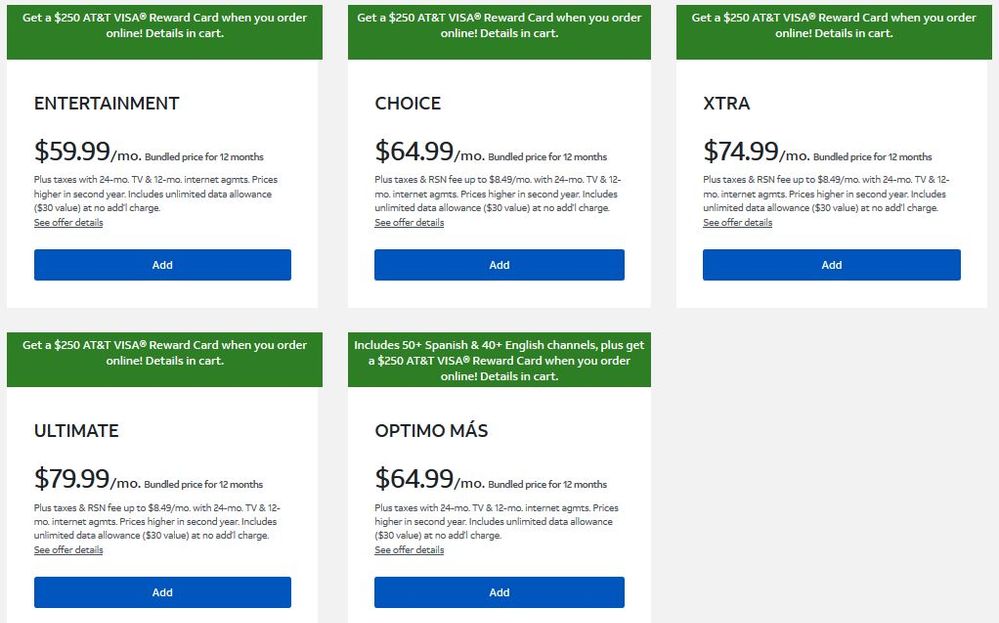View See offer details for ULTIMATE
This screenshot has width=999, height=623.
click(x=68, y=550)
